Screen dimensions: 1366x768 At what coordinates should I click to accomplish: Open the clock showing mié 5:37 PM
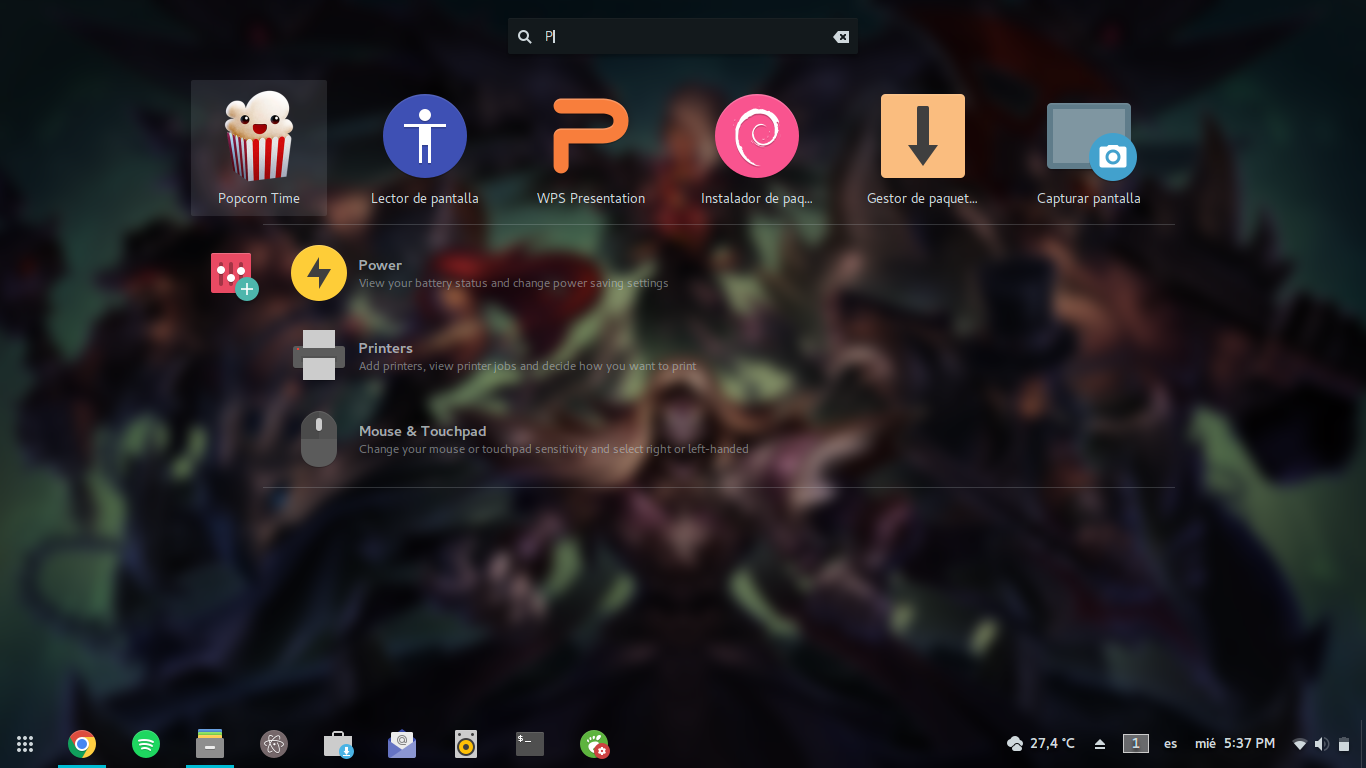click(x=1235, y=743)
